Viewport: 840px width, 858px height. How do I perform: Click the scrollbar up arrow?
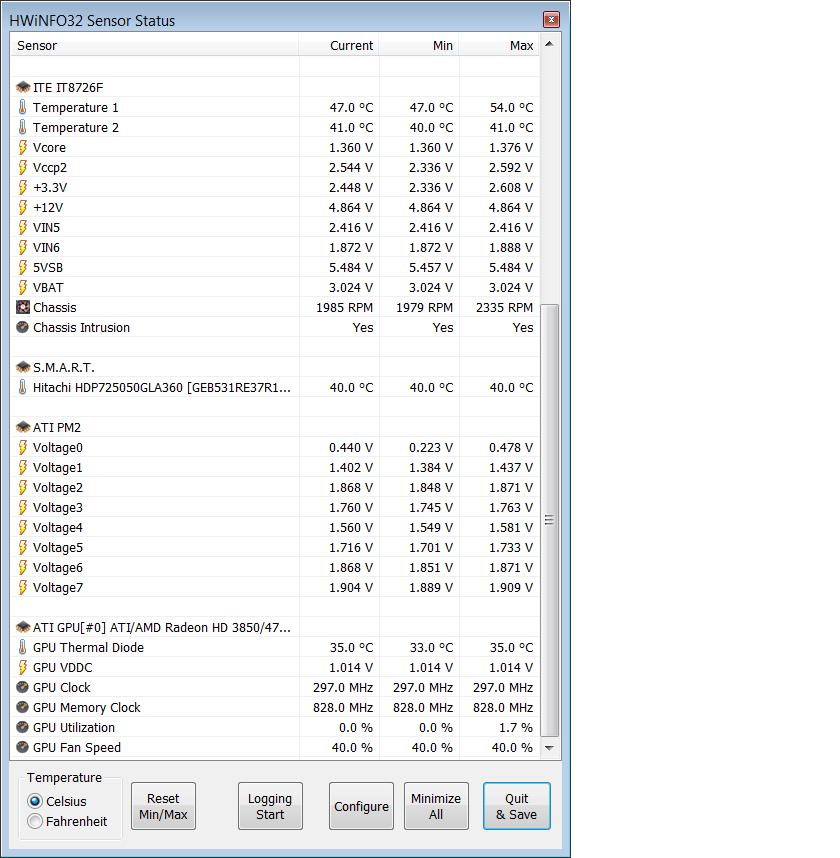[549, 44]
